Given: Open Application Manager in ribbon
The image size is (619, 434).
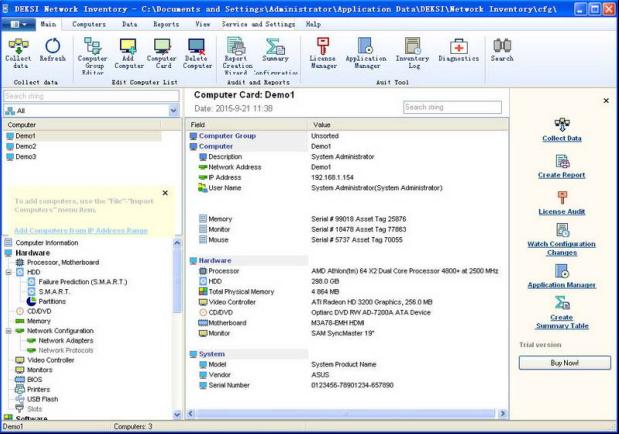Looking at the screenshot, I should pyautogui.click(x=366, y=53).
